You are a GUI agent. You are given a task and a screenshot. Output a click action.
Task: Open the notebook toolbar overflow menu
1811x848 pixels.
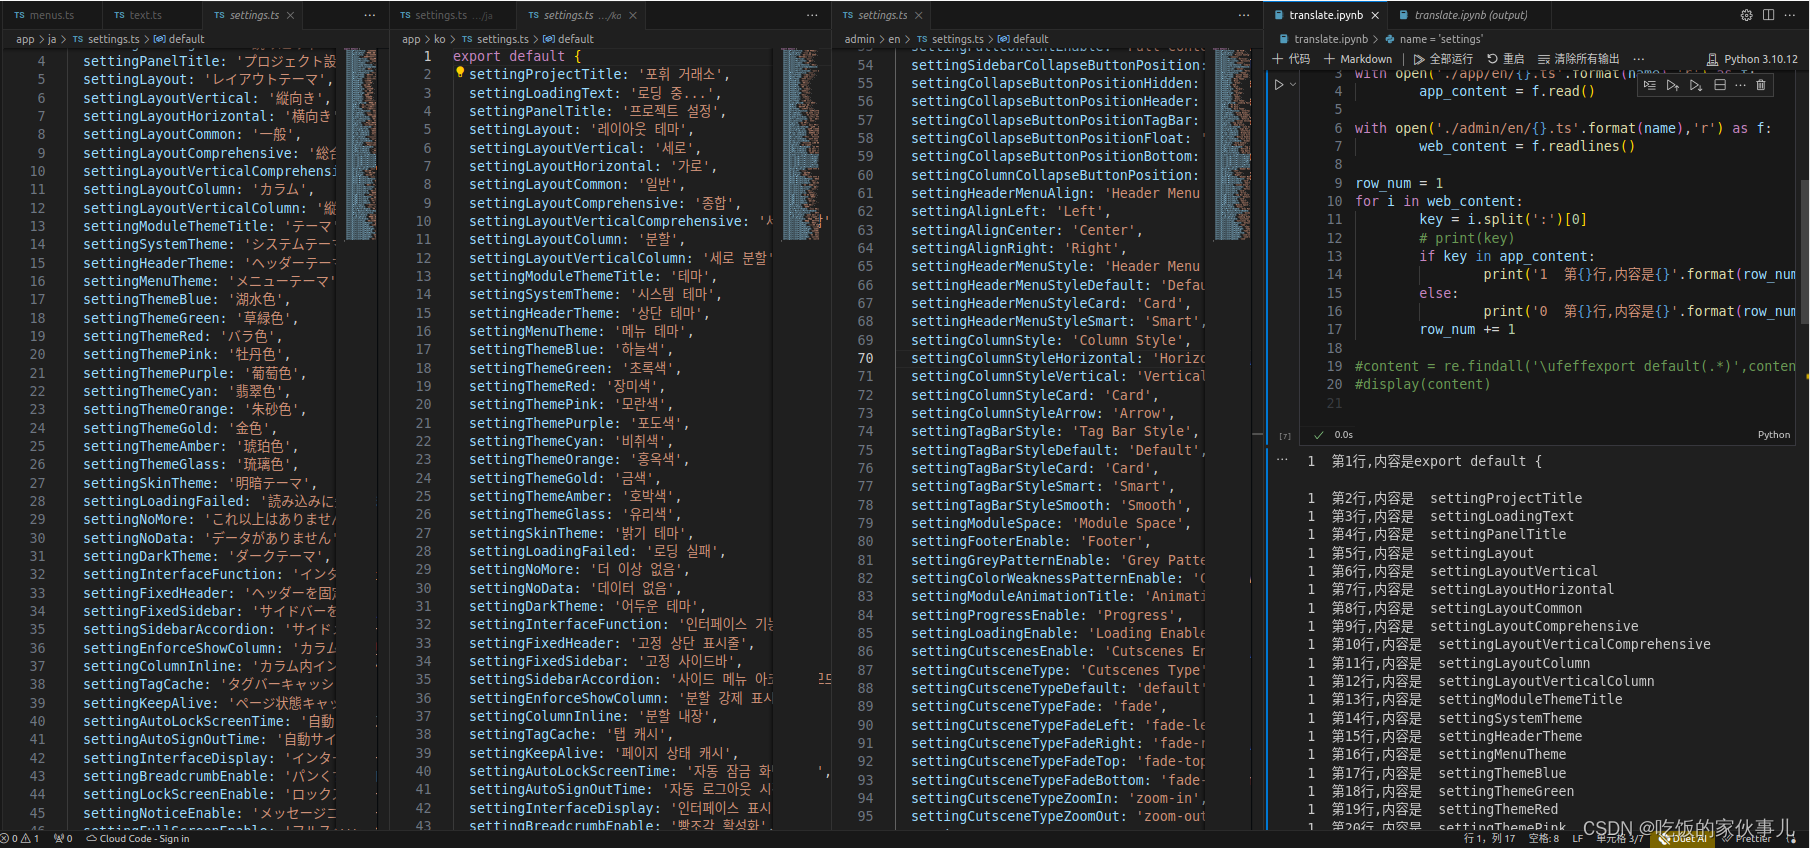[x=1641, y=59]
